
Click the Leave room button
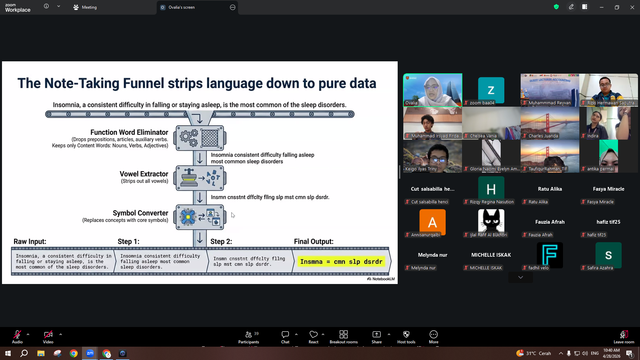(x=624, y=337)
